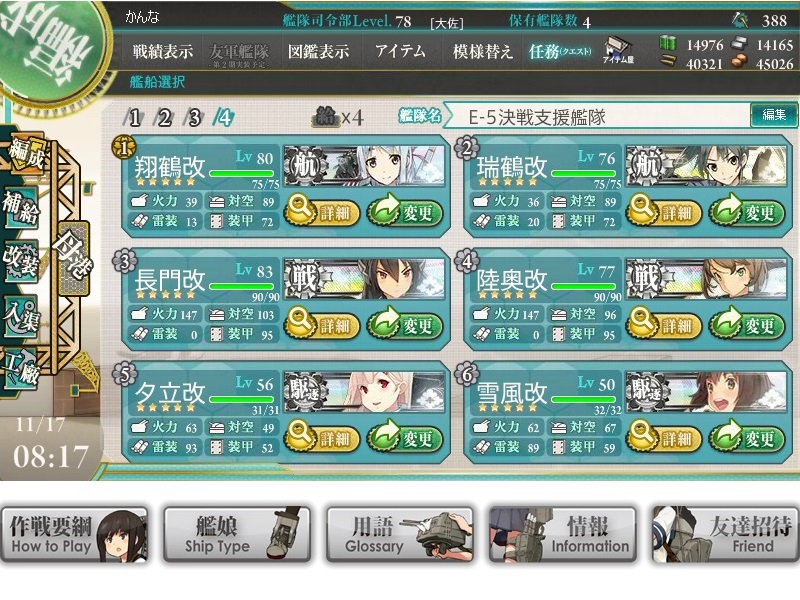This screenshot has height=600, width=800.
Task: Click 編集 to edit fleet name
Action: pyautogui.click(x=773, y=115)
